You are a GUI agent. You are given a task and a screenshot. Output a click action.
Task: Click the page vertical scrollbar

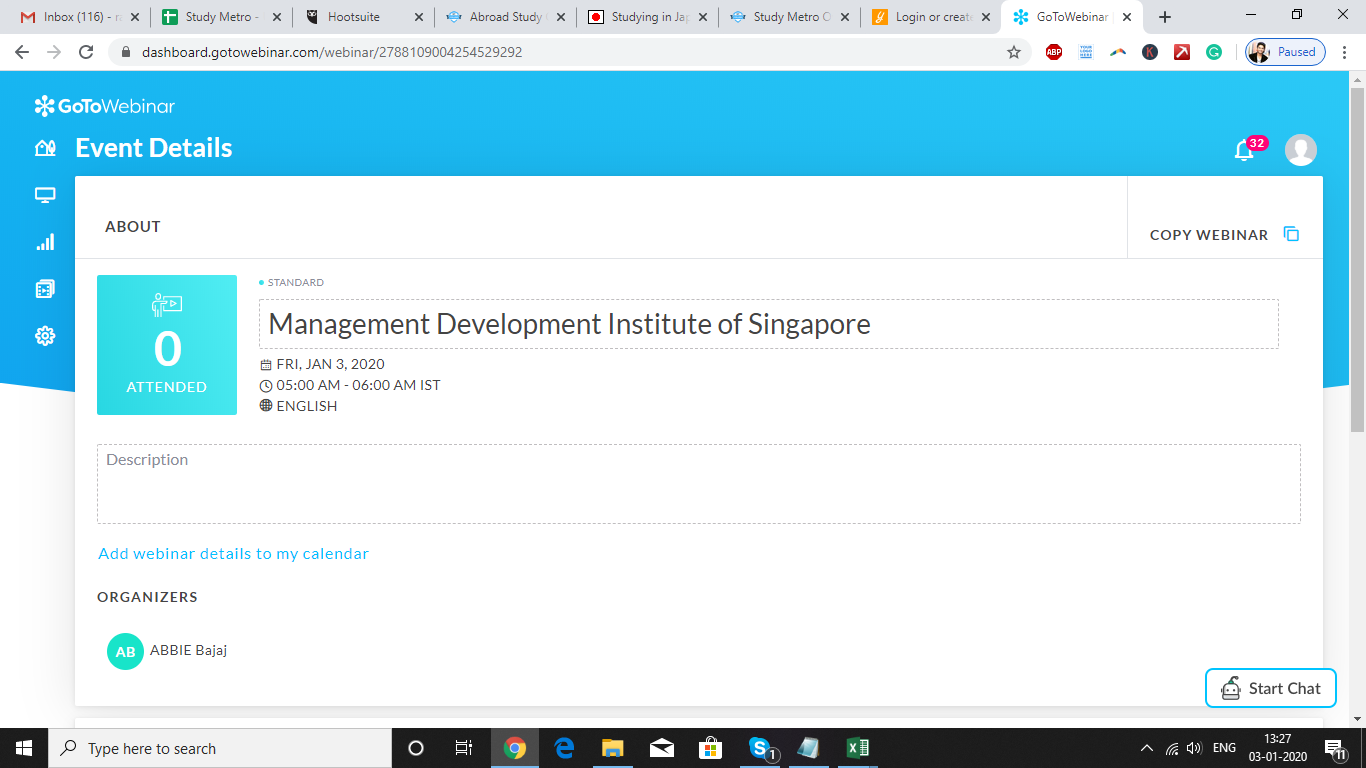pos(1357,258)
